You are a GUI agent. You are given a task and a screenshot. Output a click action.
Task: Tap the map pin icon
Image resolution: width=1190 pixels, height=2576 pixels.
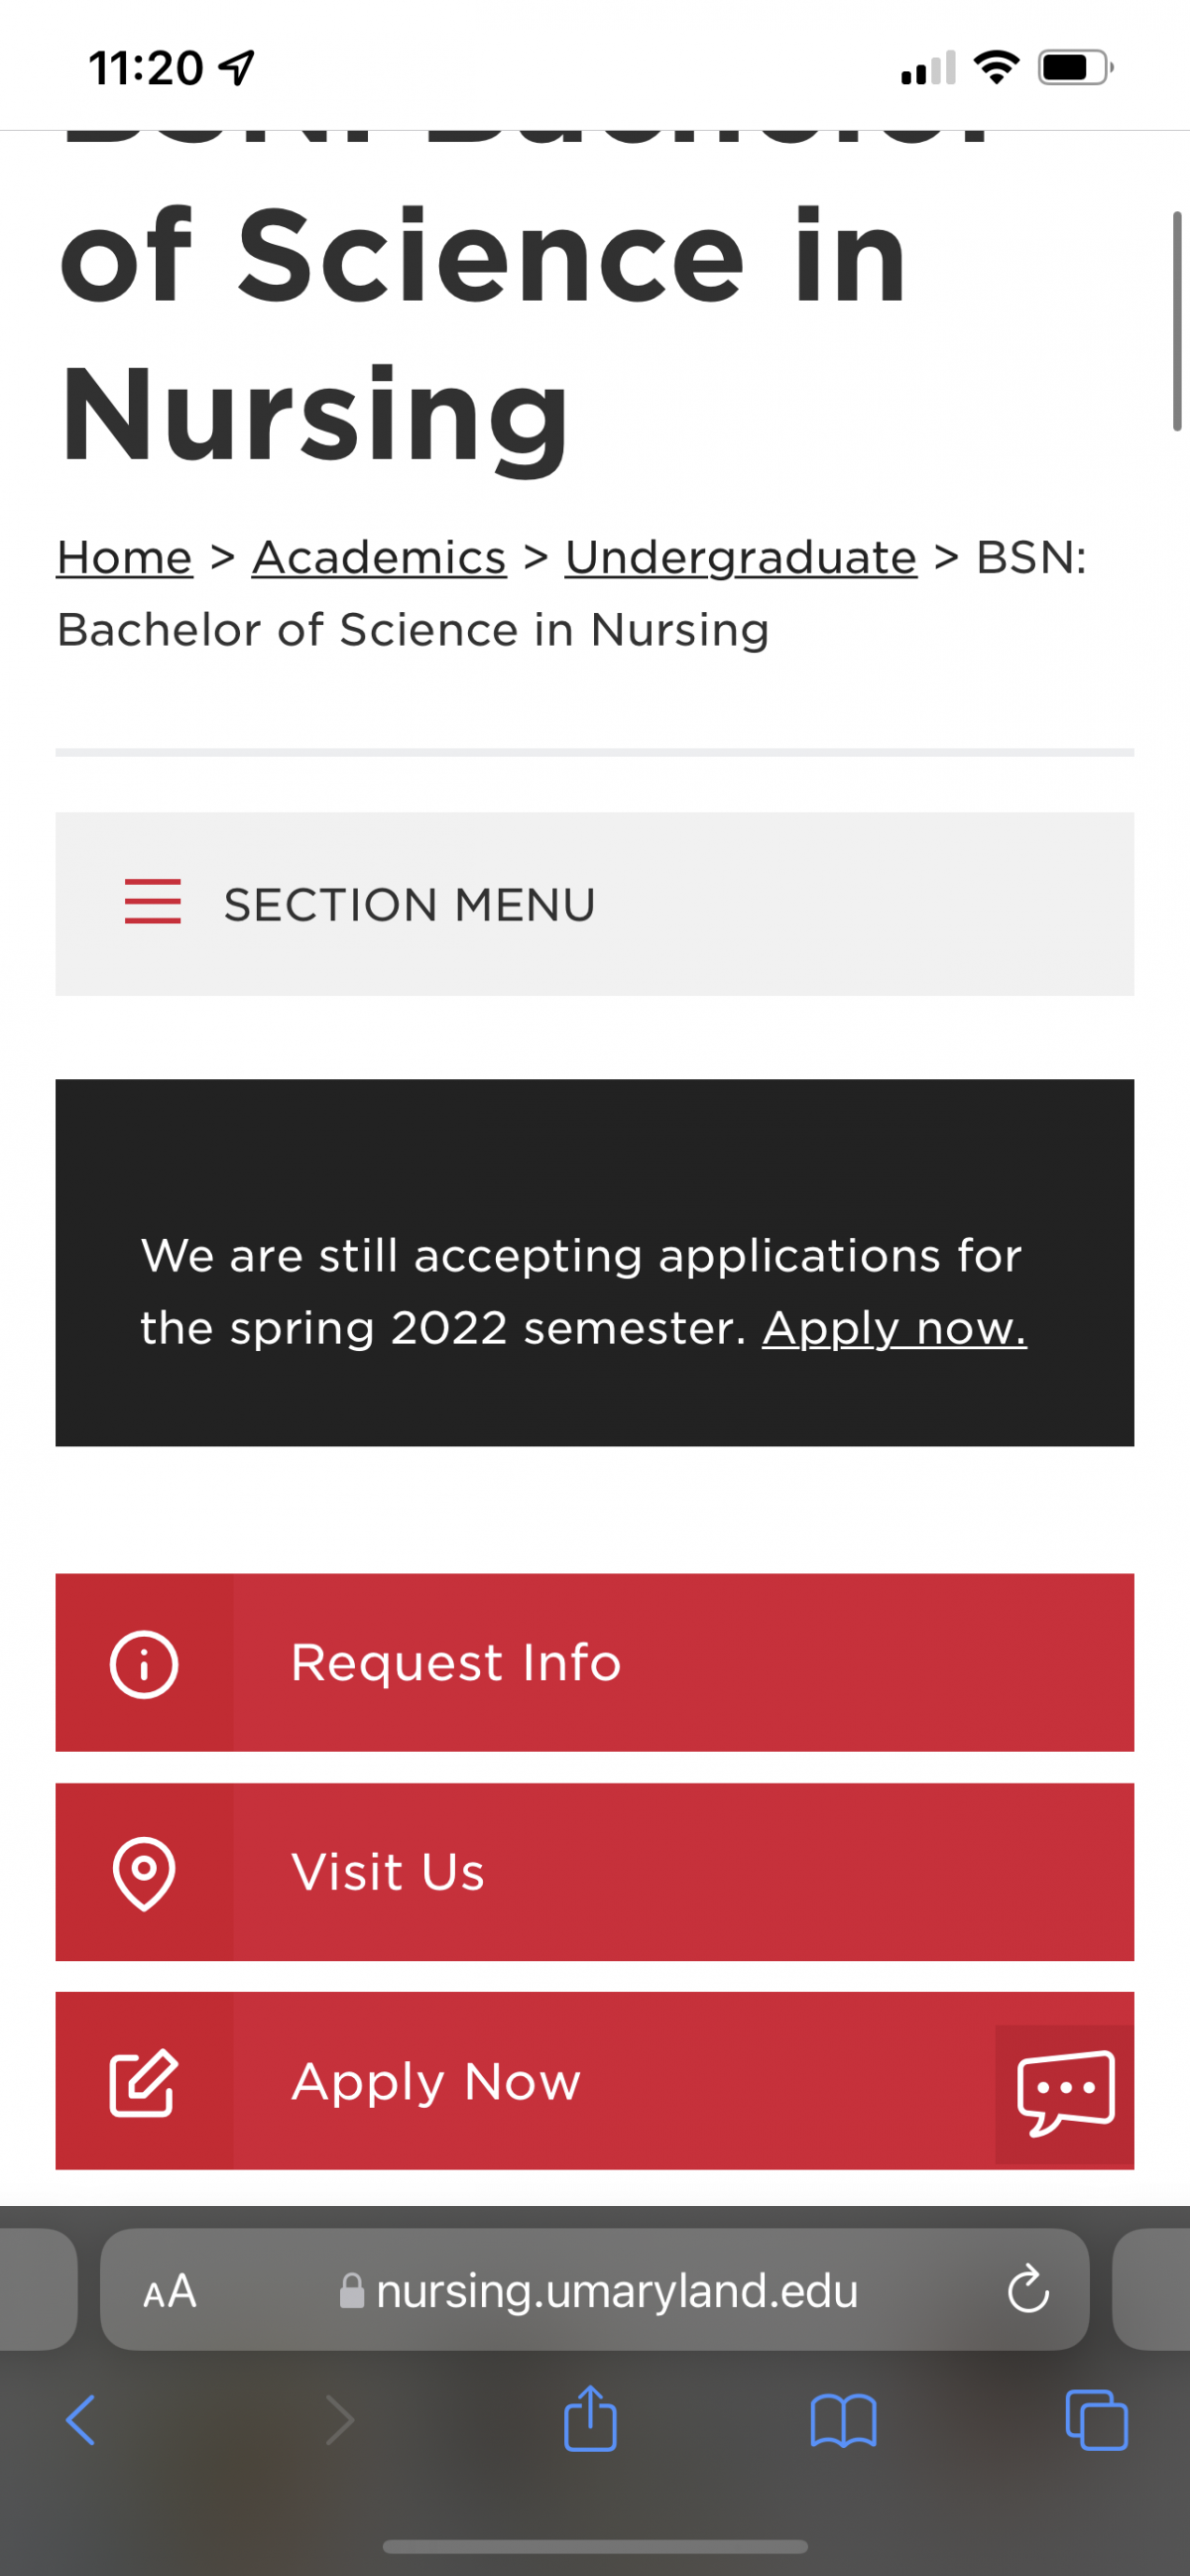pyautogui.click(x=144, y=1873)
